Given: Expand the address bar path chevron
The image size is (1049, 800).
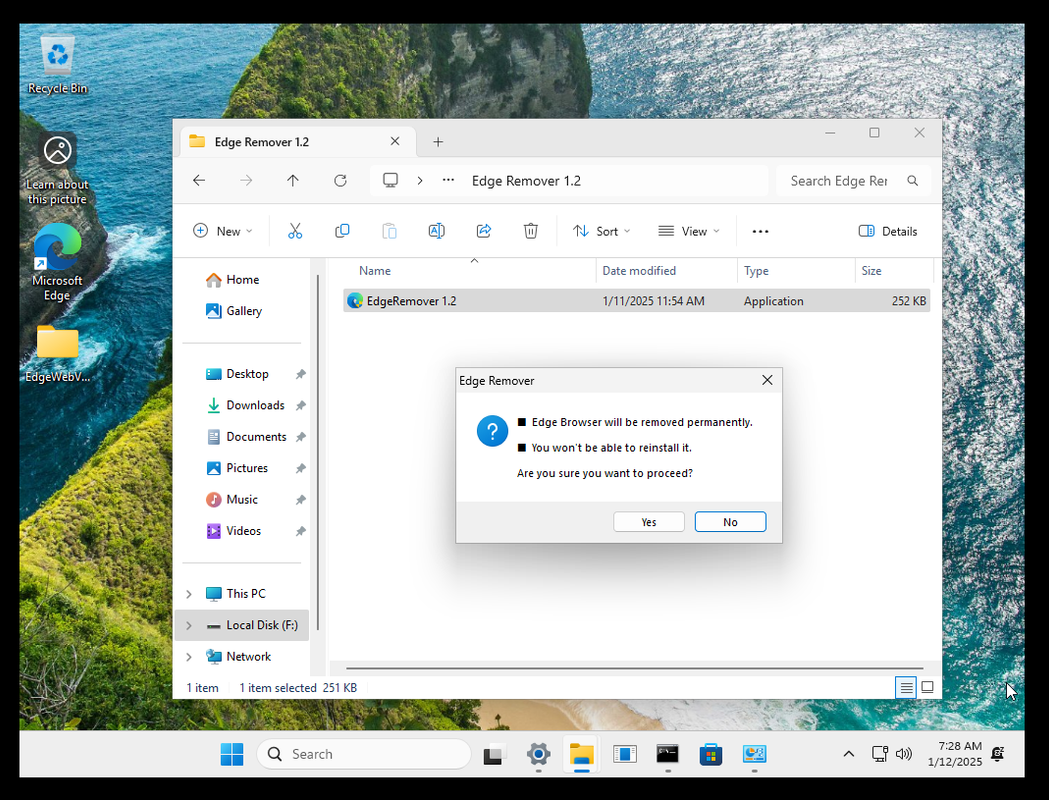Looking at the screenshot, I should coord(420,181).
